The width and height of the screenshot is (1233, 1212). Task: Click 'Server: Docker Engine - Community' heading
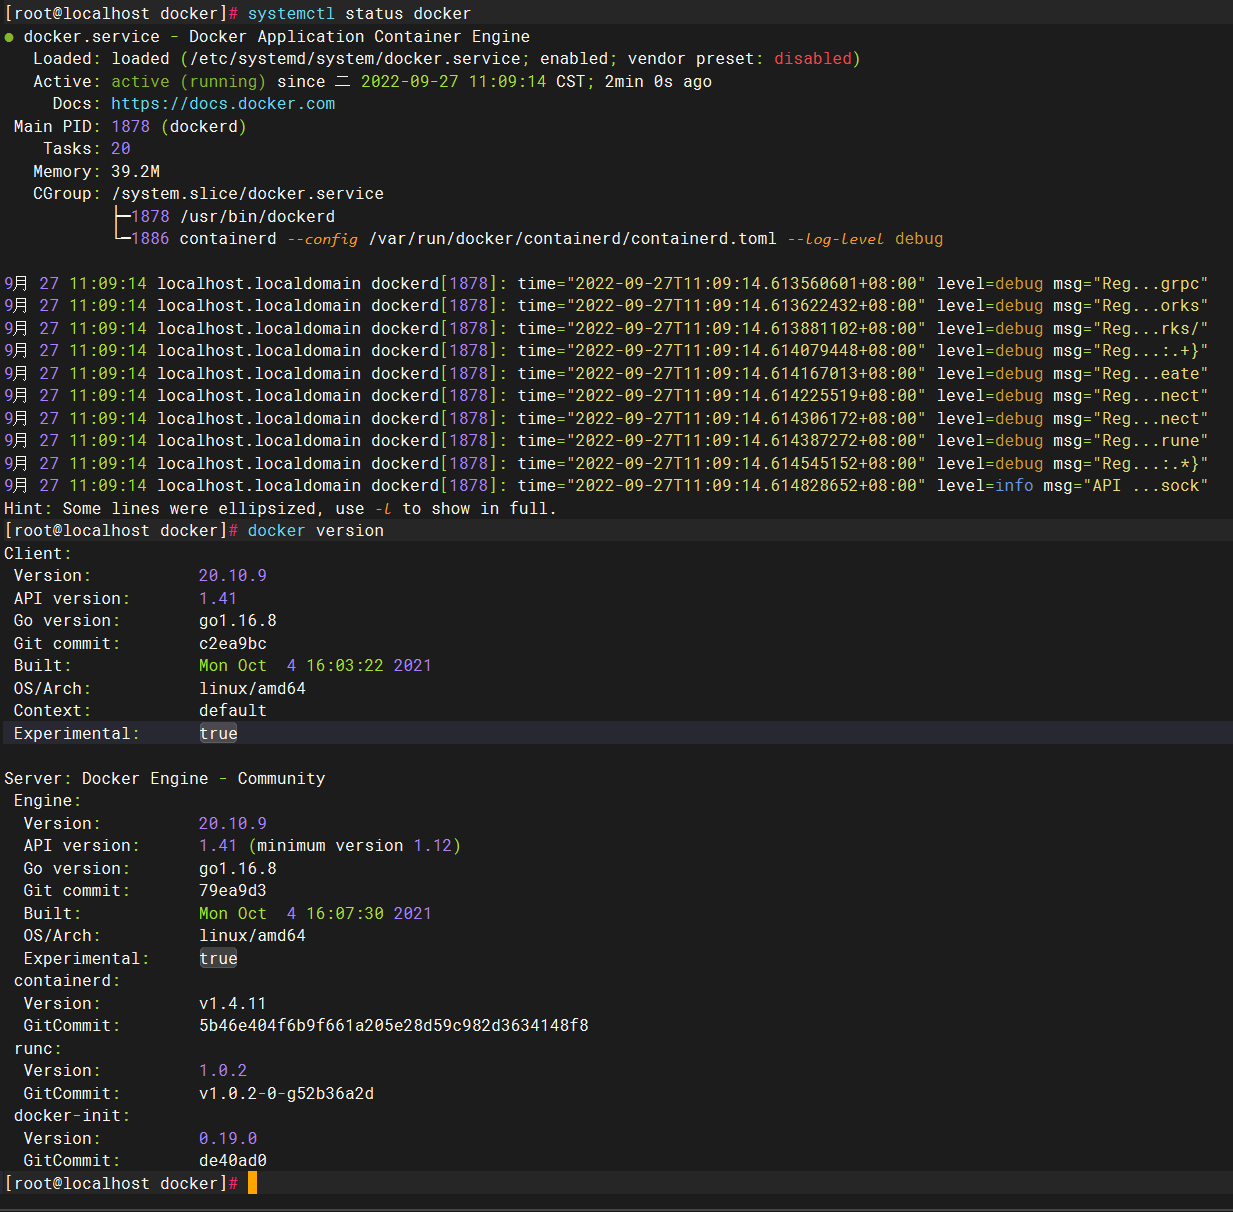click(165, 779)
